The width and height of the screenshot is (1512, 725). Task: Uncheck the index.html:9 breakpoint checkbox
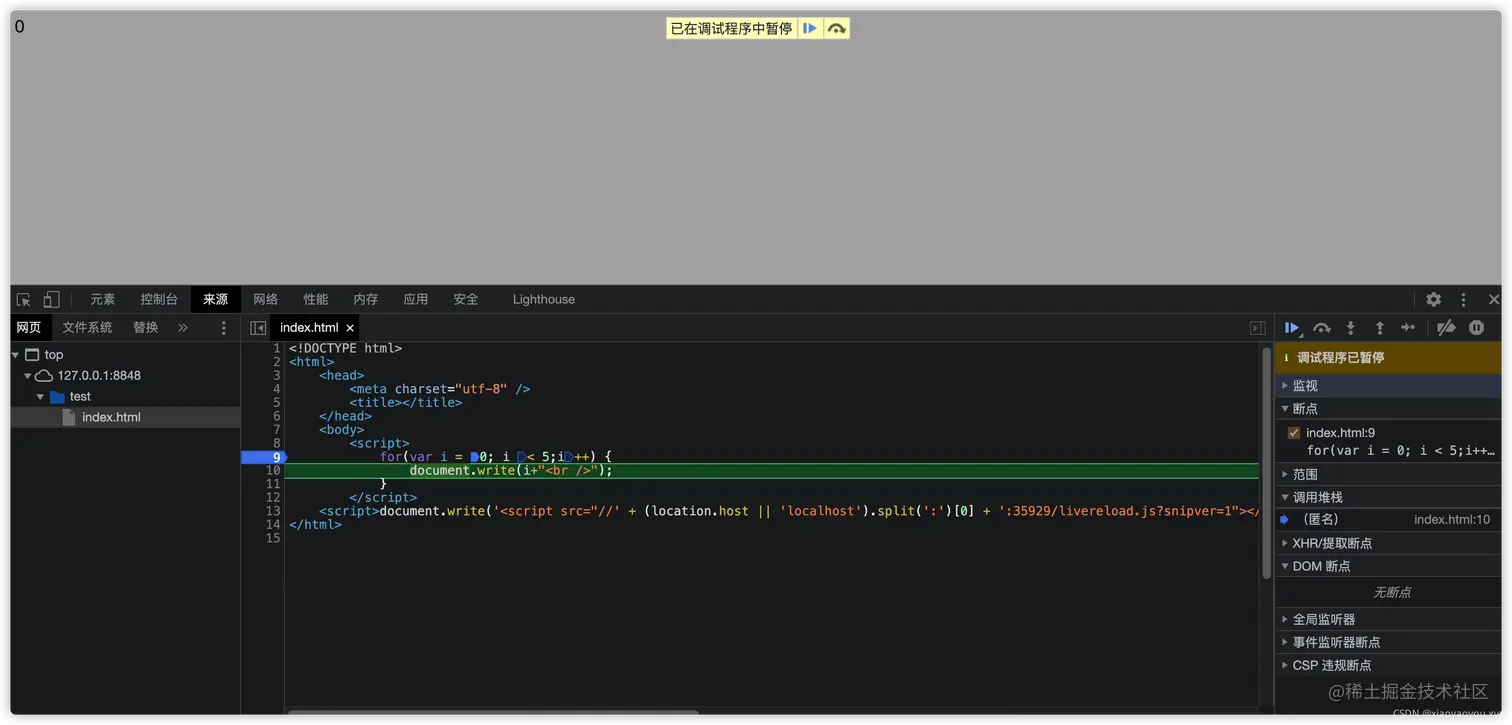tap(1293, 433)
